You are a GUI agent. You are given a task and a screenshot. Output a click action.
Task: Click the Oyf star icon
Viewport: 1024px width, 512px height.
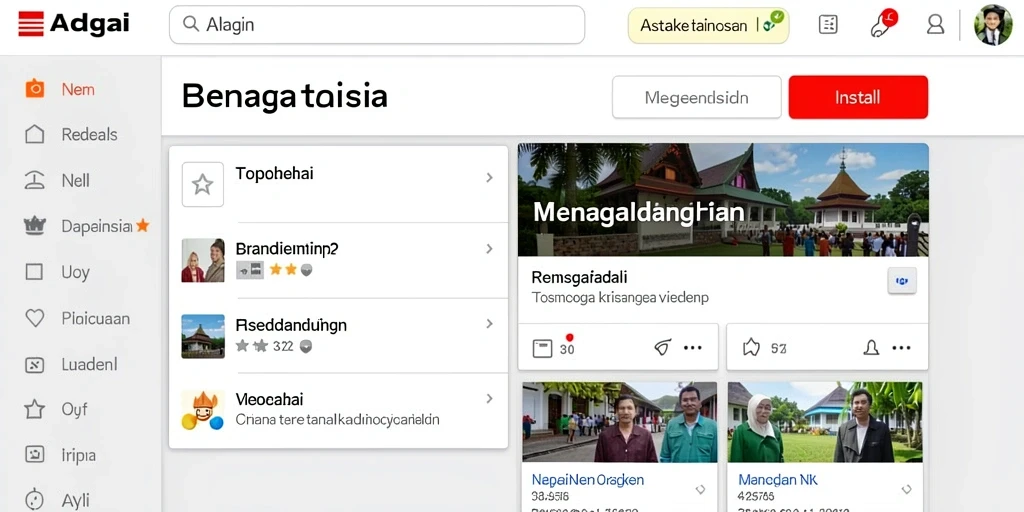pyautogui.click(x=34, y=409)
